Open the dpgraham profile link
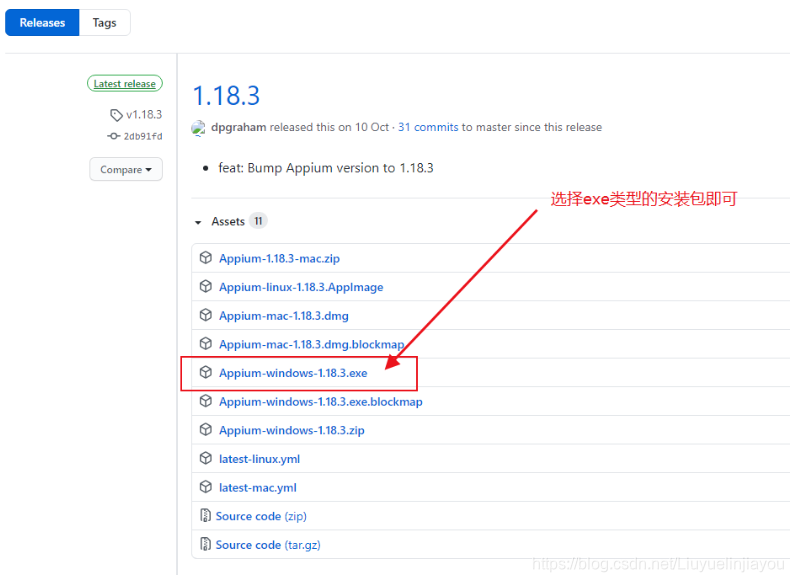Viewport: 793px width, 582px height. (238, 127)
